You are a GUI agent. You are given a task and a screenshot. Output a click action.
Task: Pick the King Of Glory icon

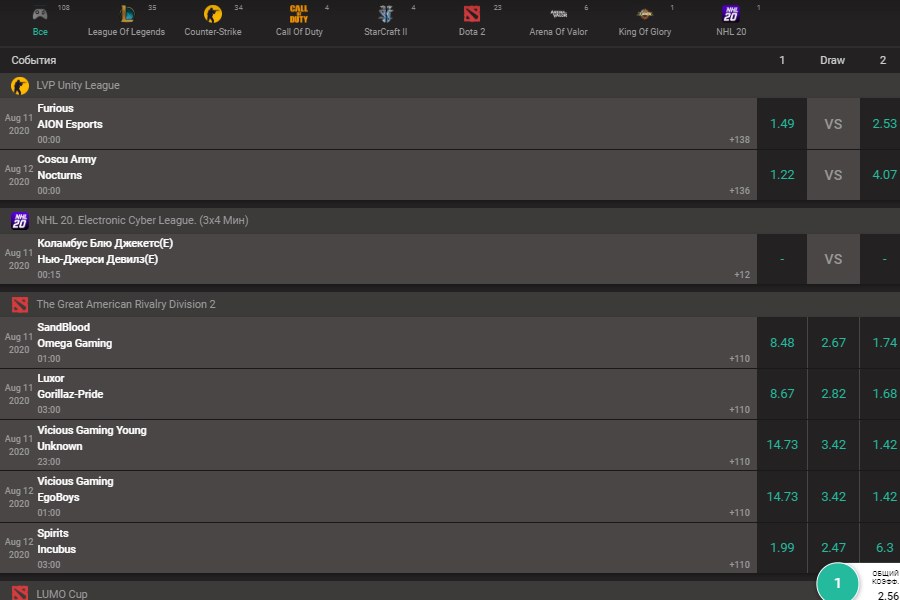coord(645,14)
